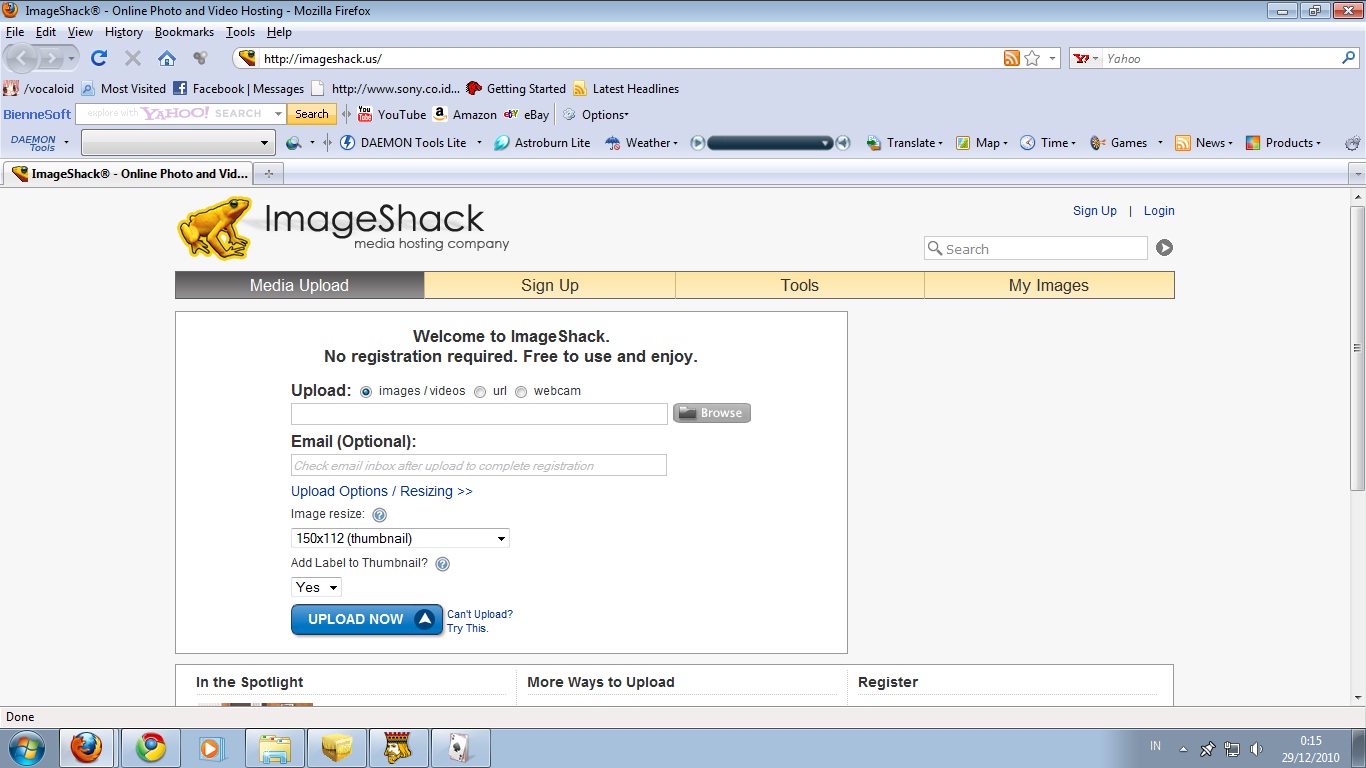The image size is (1366, 768).
Task: Open the History menu
Action: [x=124, y=32]
